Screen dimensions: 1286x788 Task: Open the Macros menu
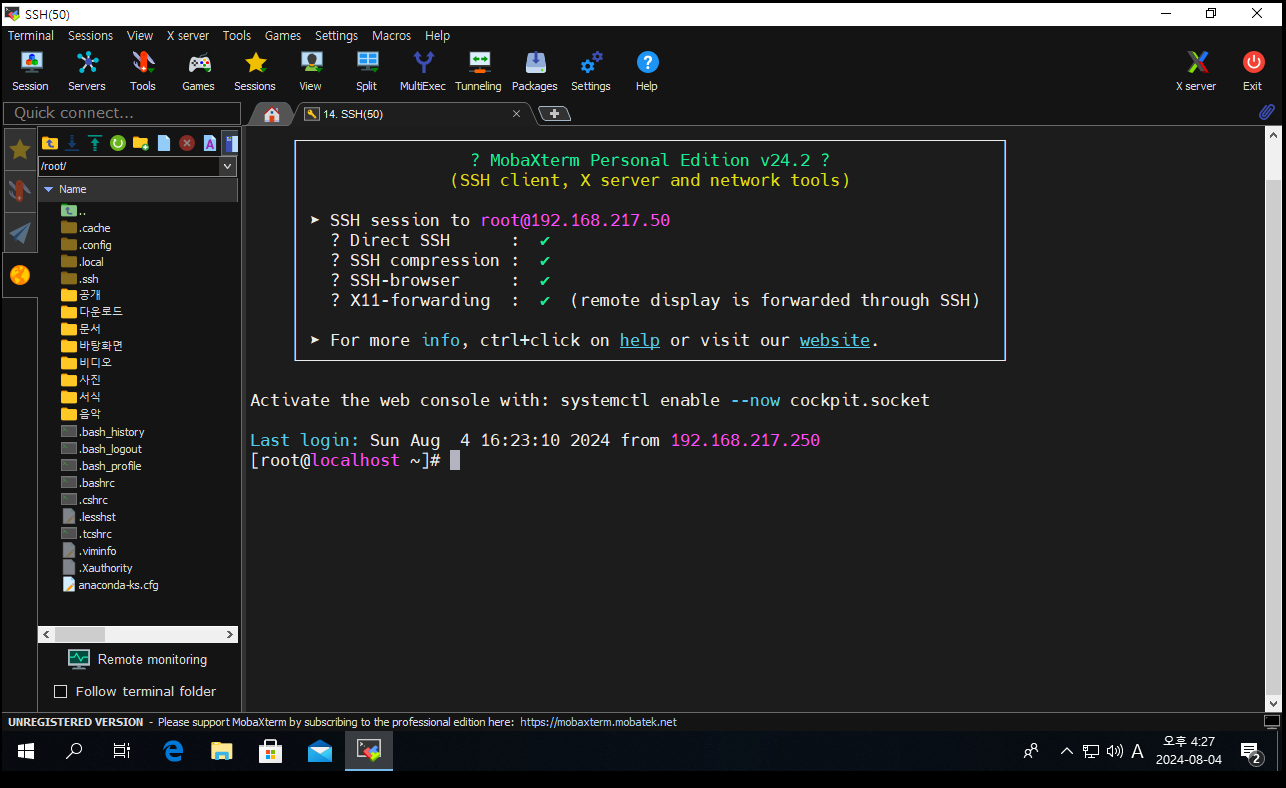391,35
